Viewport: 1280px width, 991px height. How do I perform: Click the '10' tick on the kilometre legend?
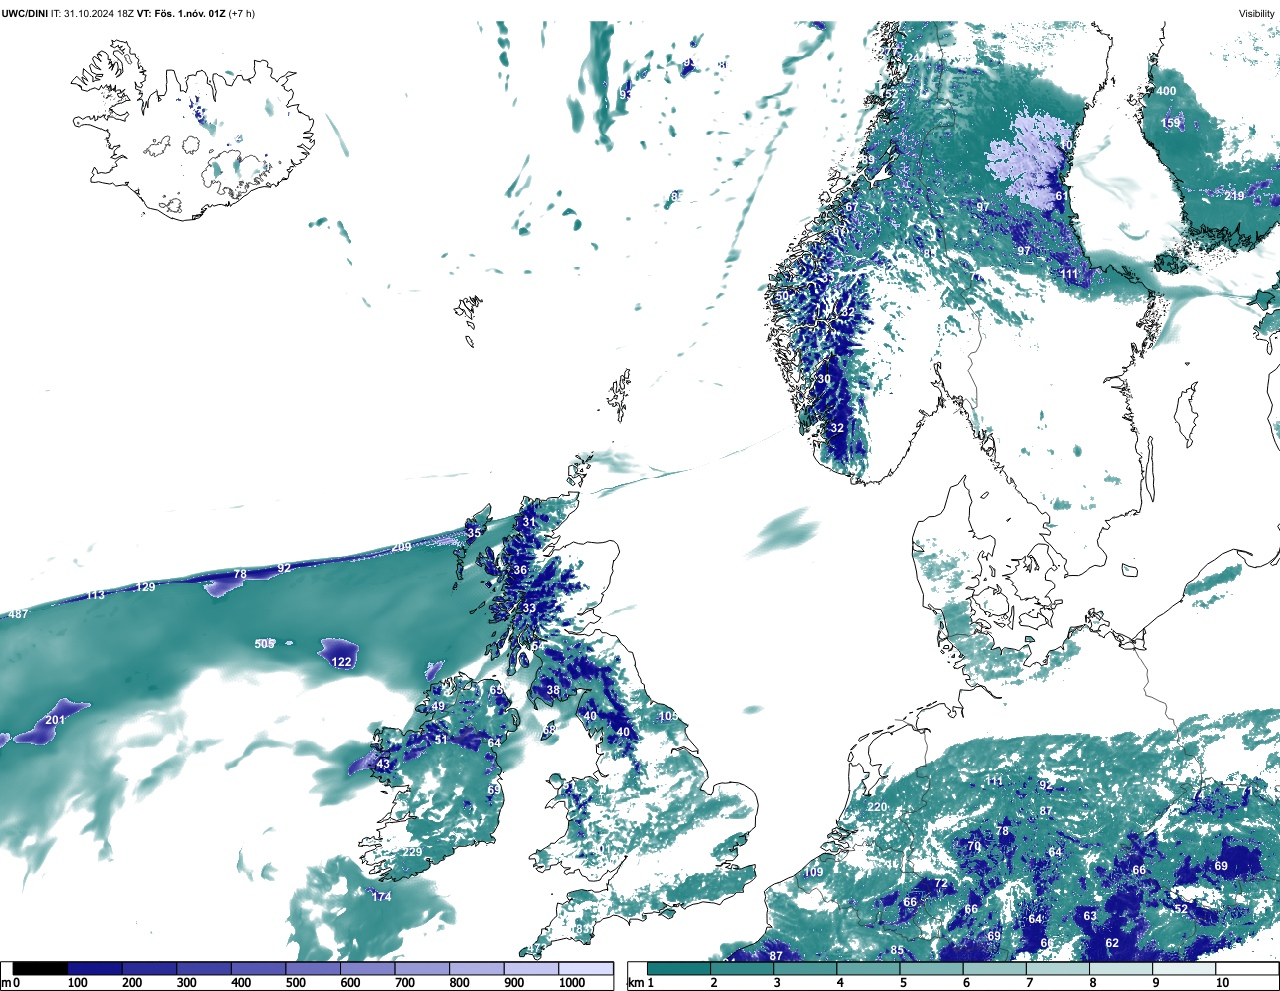click(x=1222, y=983)
